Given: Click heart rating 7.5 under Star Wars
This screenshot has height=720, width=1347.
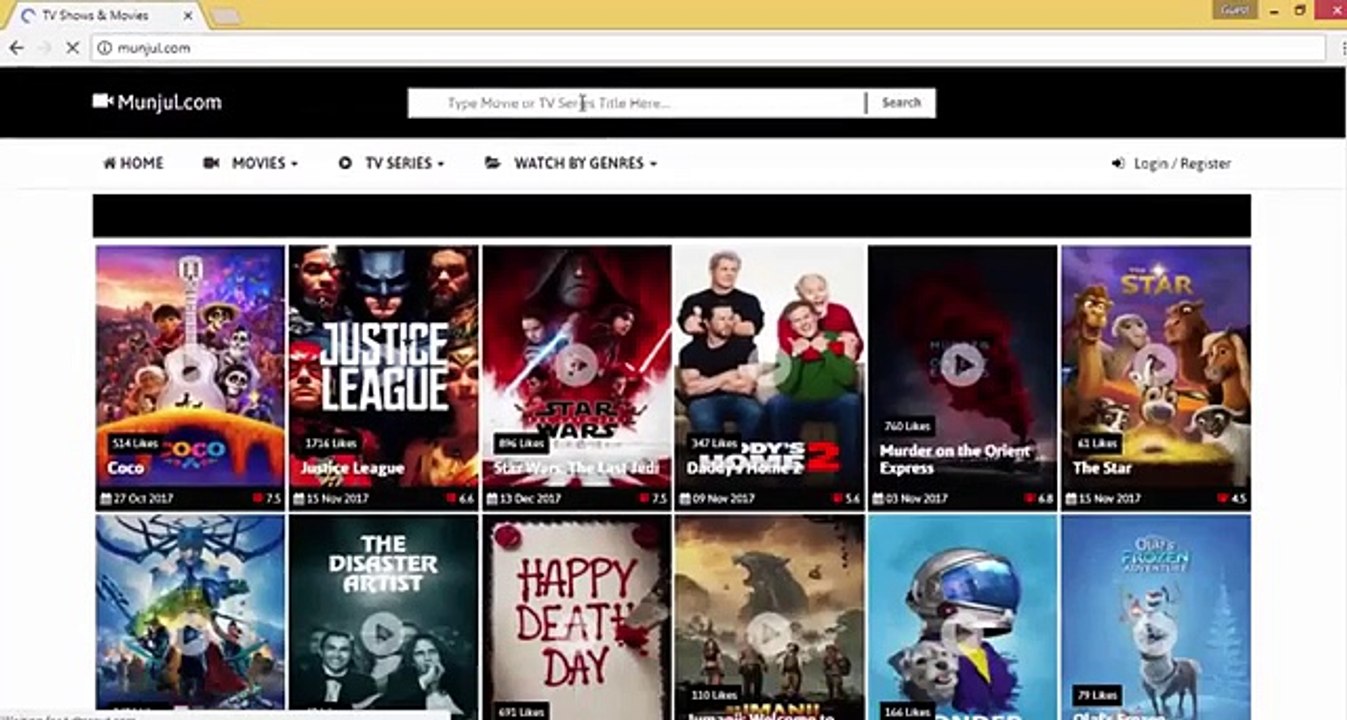Looking at the screenshot, I should coord(653,498).
